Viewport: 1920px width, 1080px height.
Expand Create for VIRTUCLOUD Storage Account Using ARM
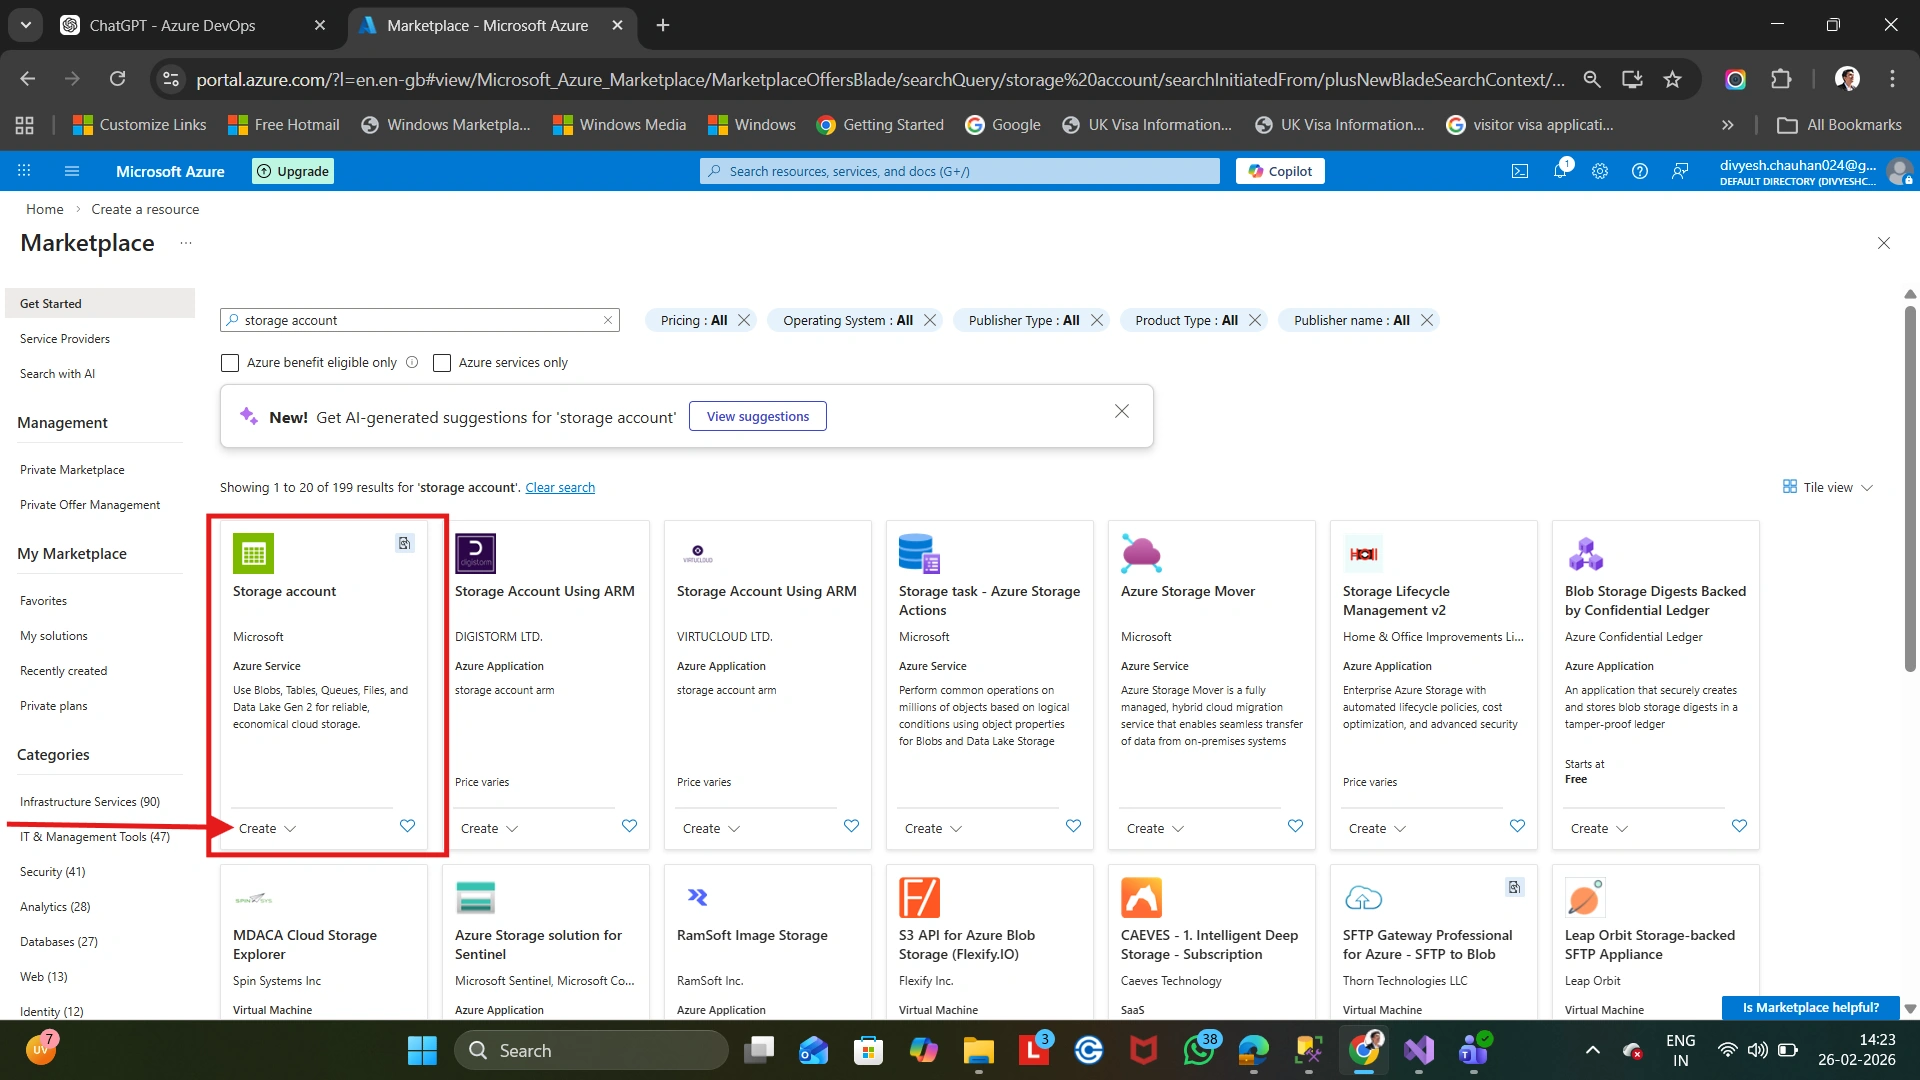coord(711,828)
